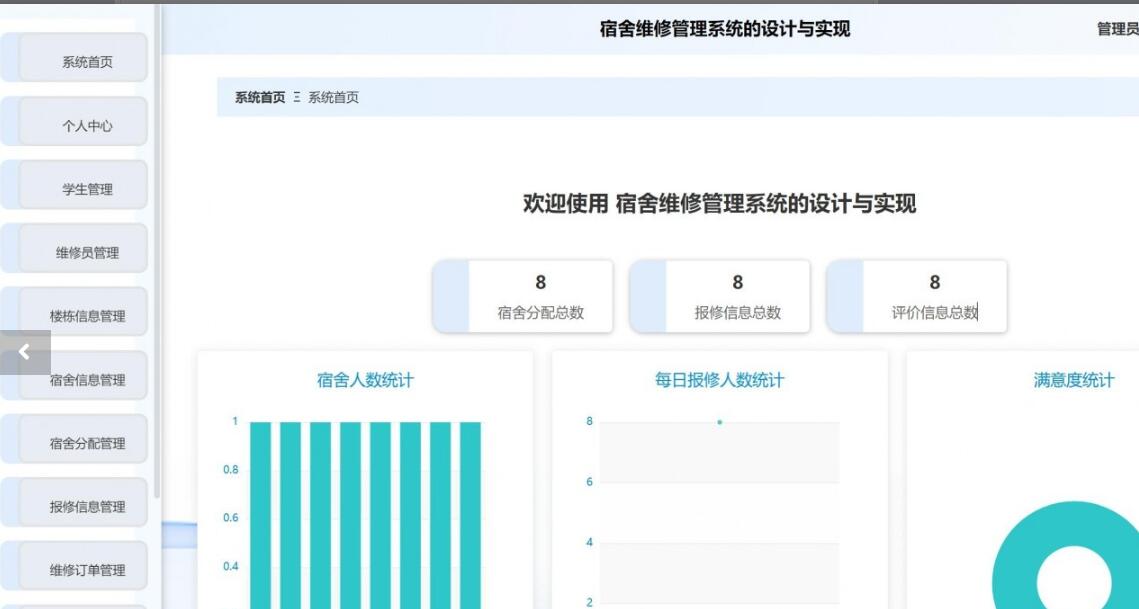Click the sidebar vertical scrollbar
This screenshot has height=609, width=1139.
click(157, 250)
